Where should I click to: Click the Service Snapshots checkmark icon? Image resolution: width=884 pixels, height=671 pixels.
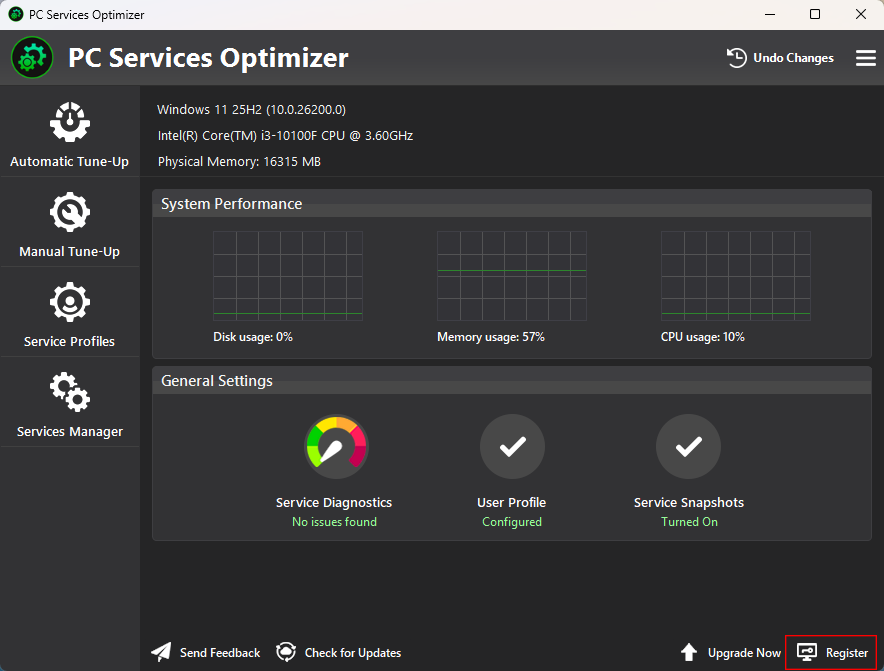click(x=688, y=447)
